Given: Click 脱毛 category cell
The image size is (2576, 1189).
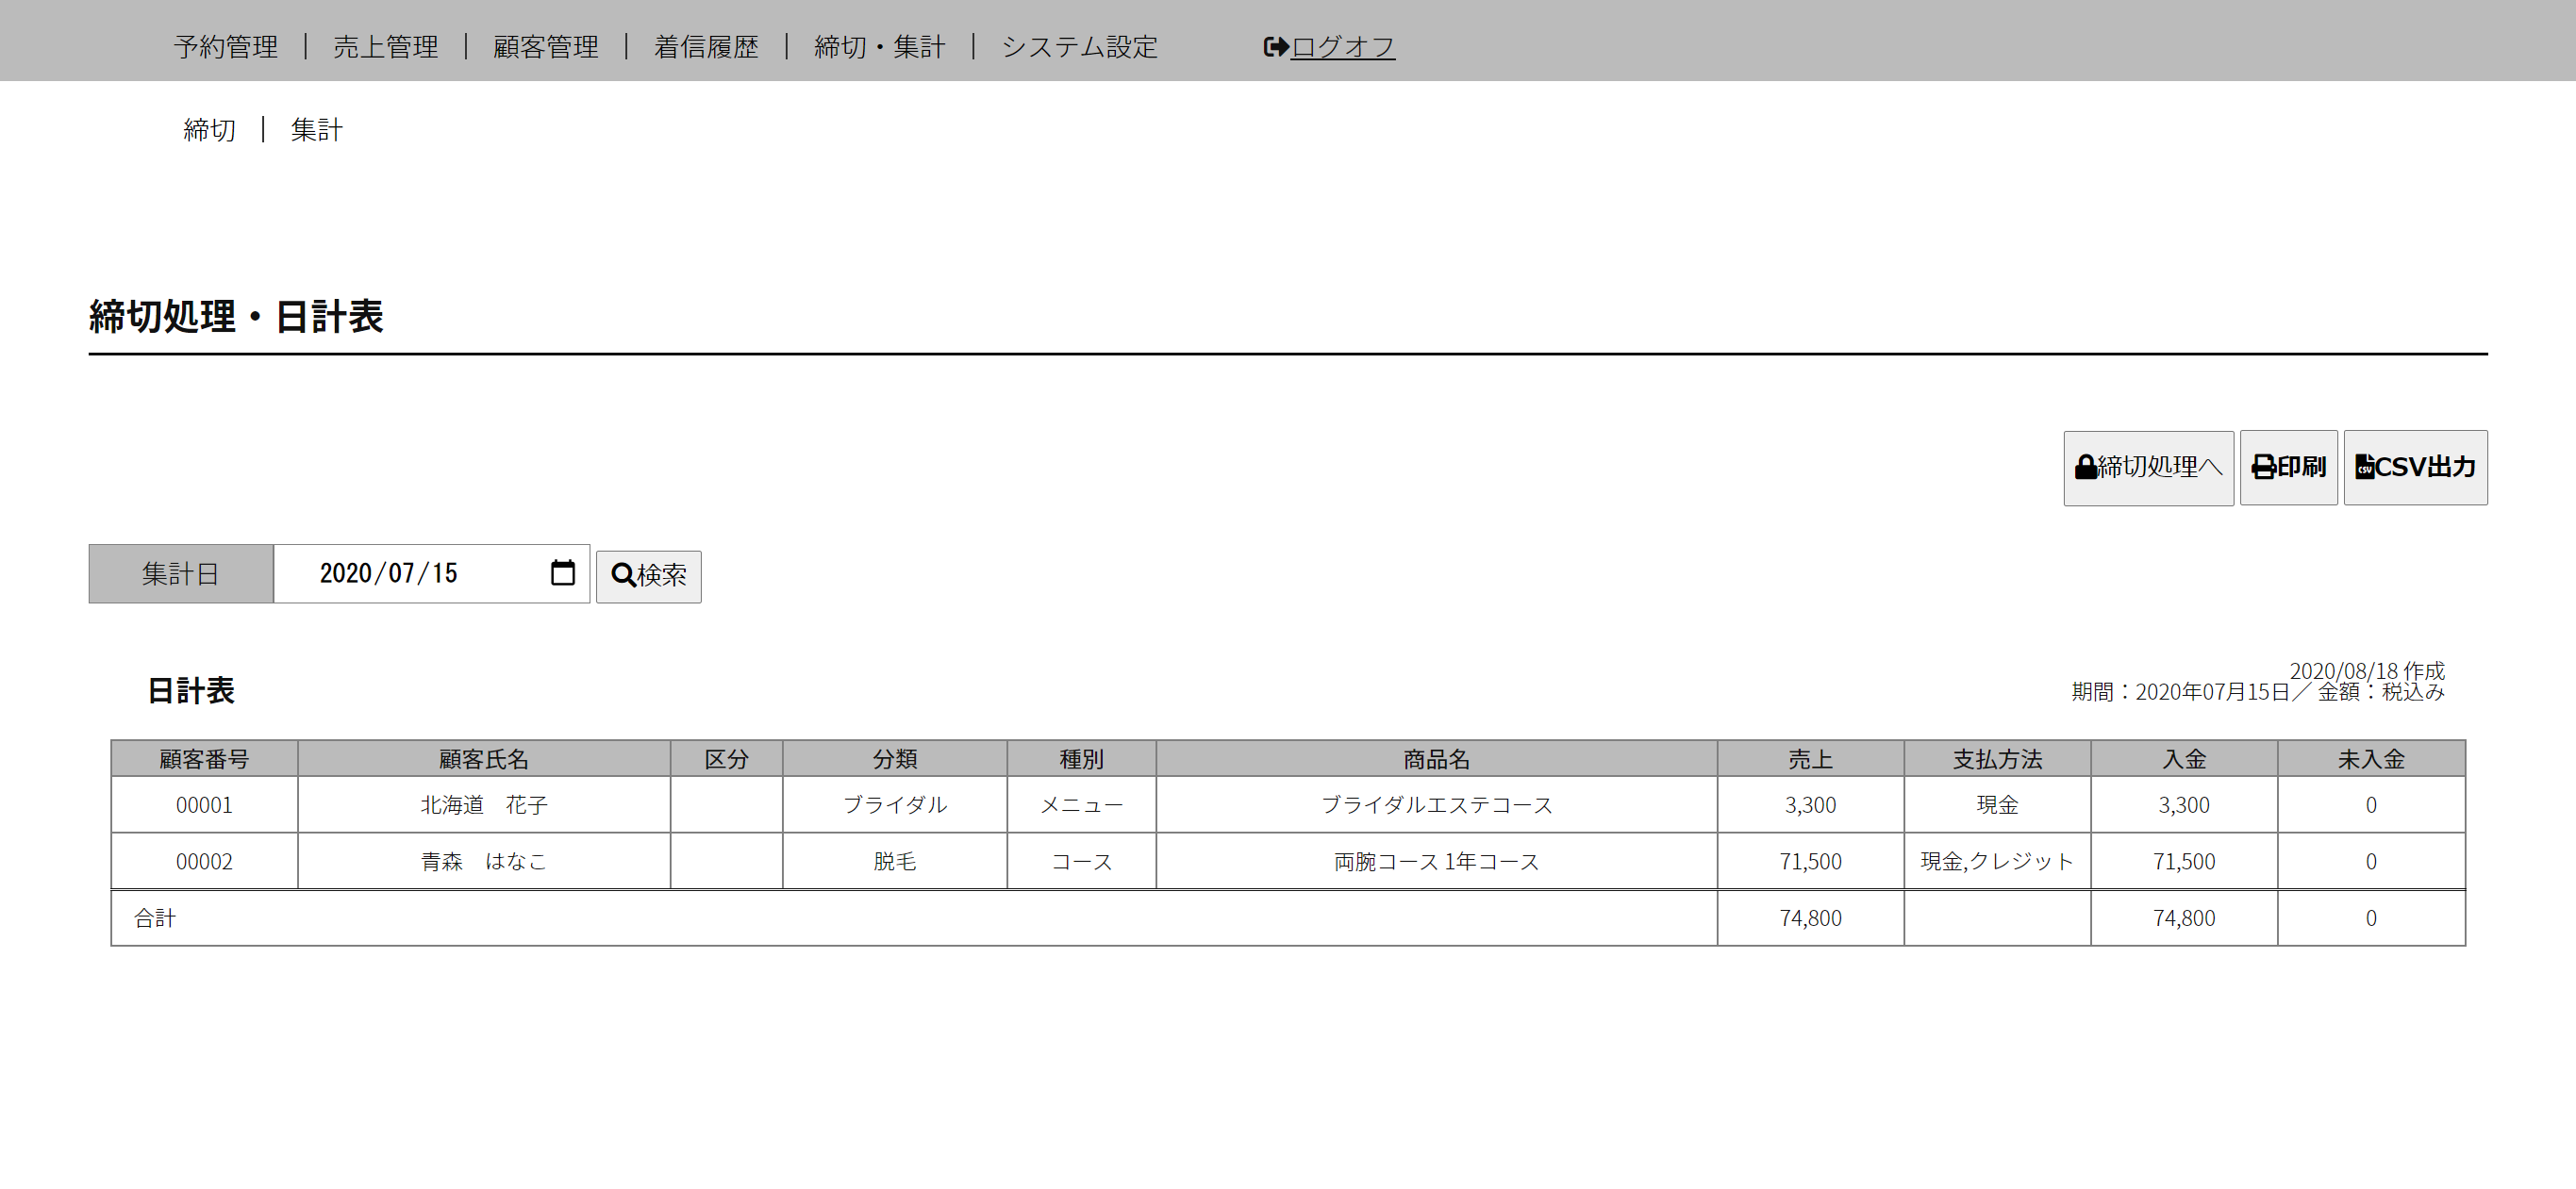Looking at the screenshot, I should (895, 861).
